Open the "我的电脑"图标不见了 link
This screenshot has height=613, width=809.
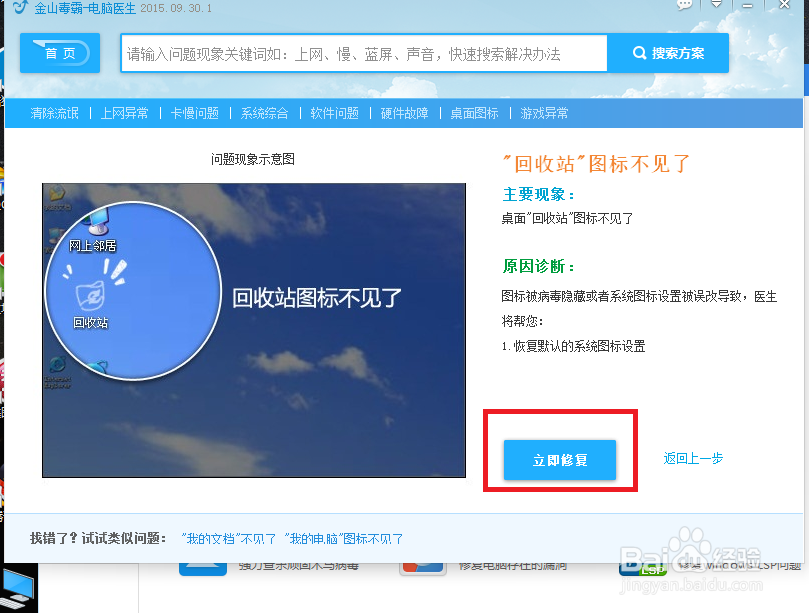[344, 539]
